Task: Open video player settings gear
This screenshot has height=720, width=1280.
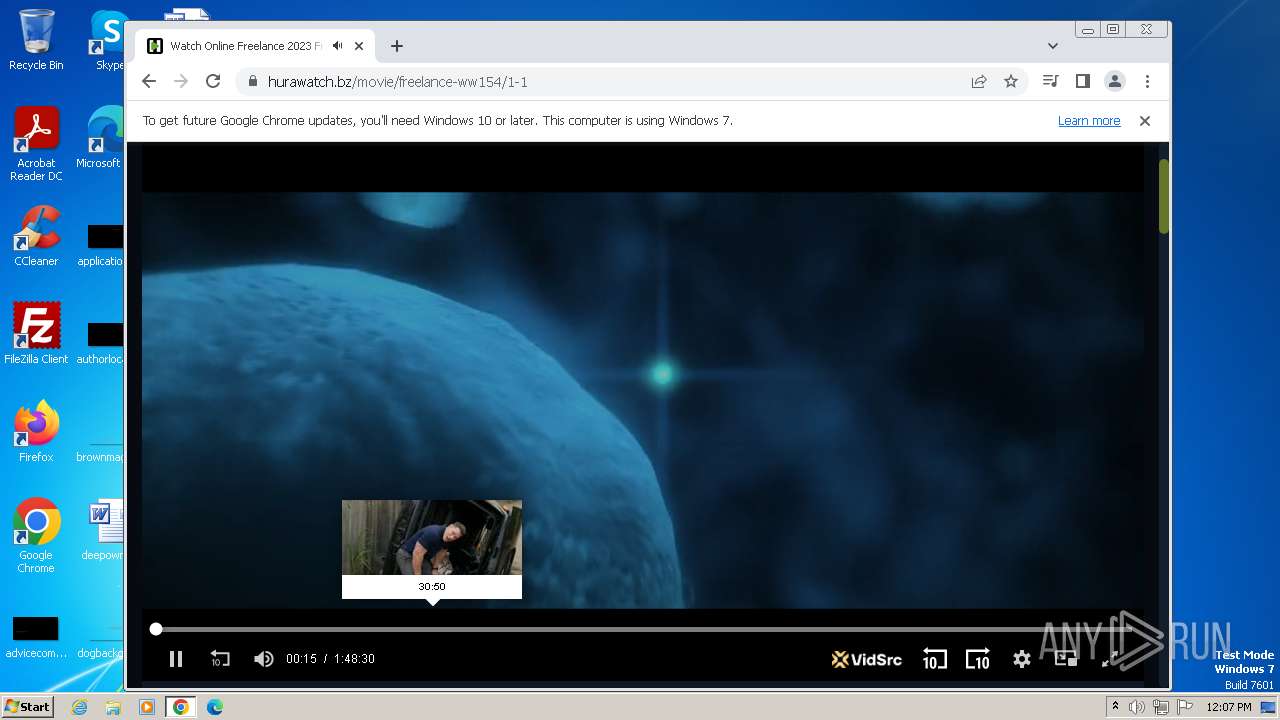Action: (x=1021, y=659)
